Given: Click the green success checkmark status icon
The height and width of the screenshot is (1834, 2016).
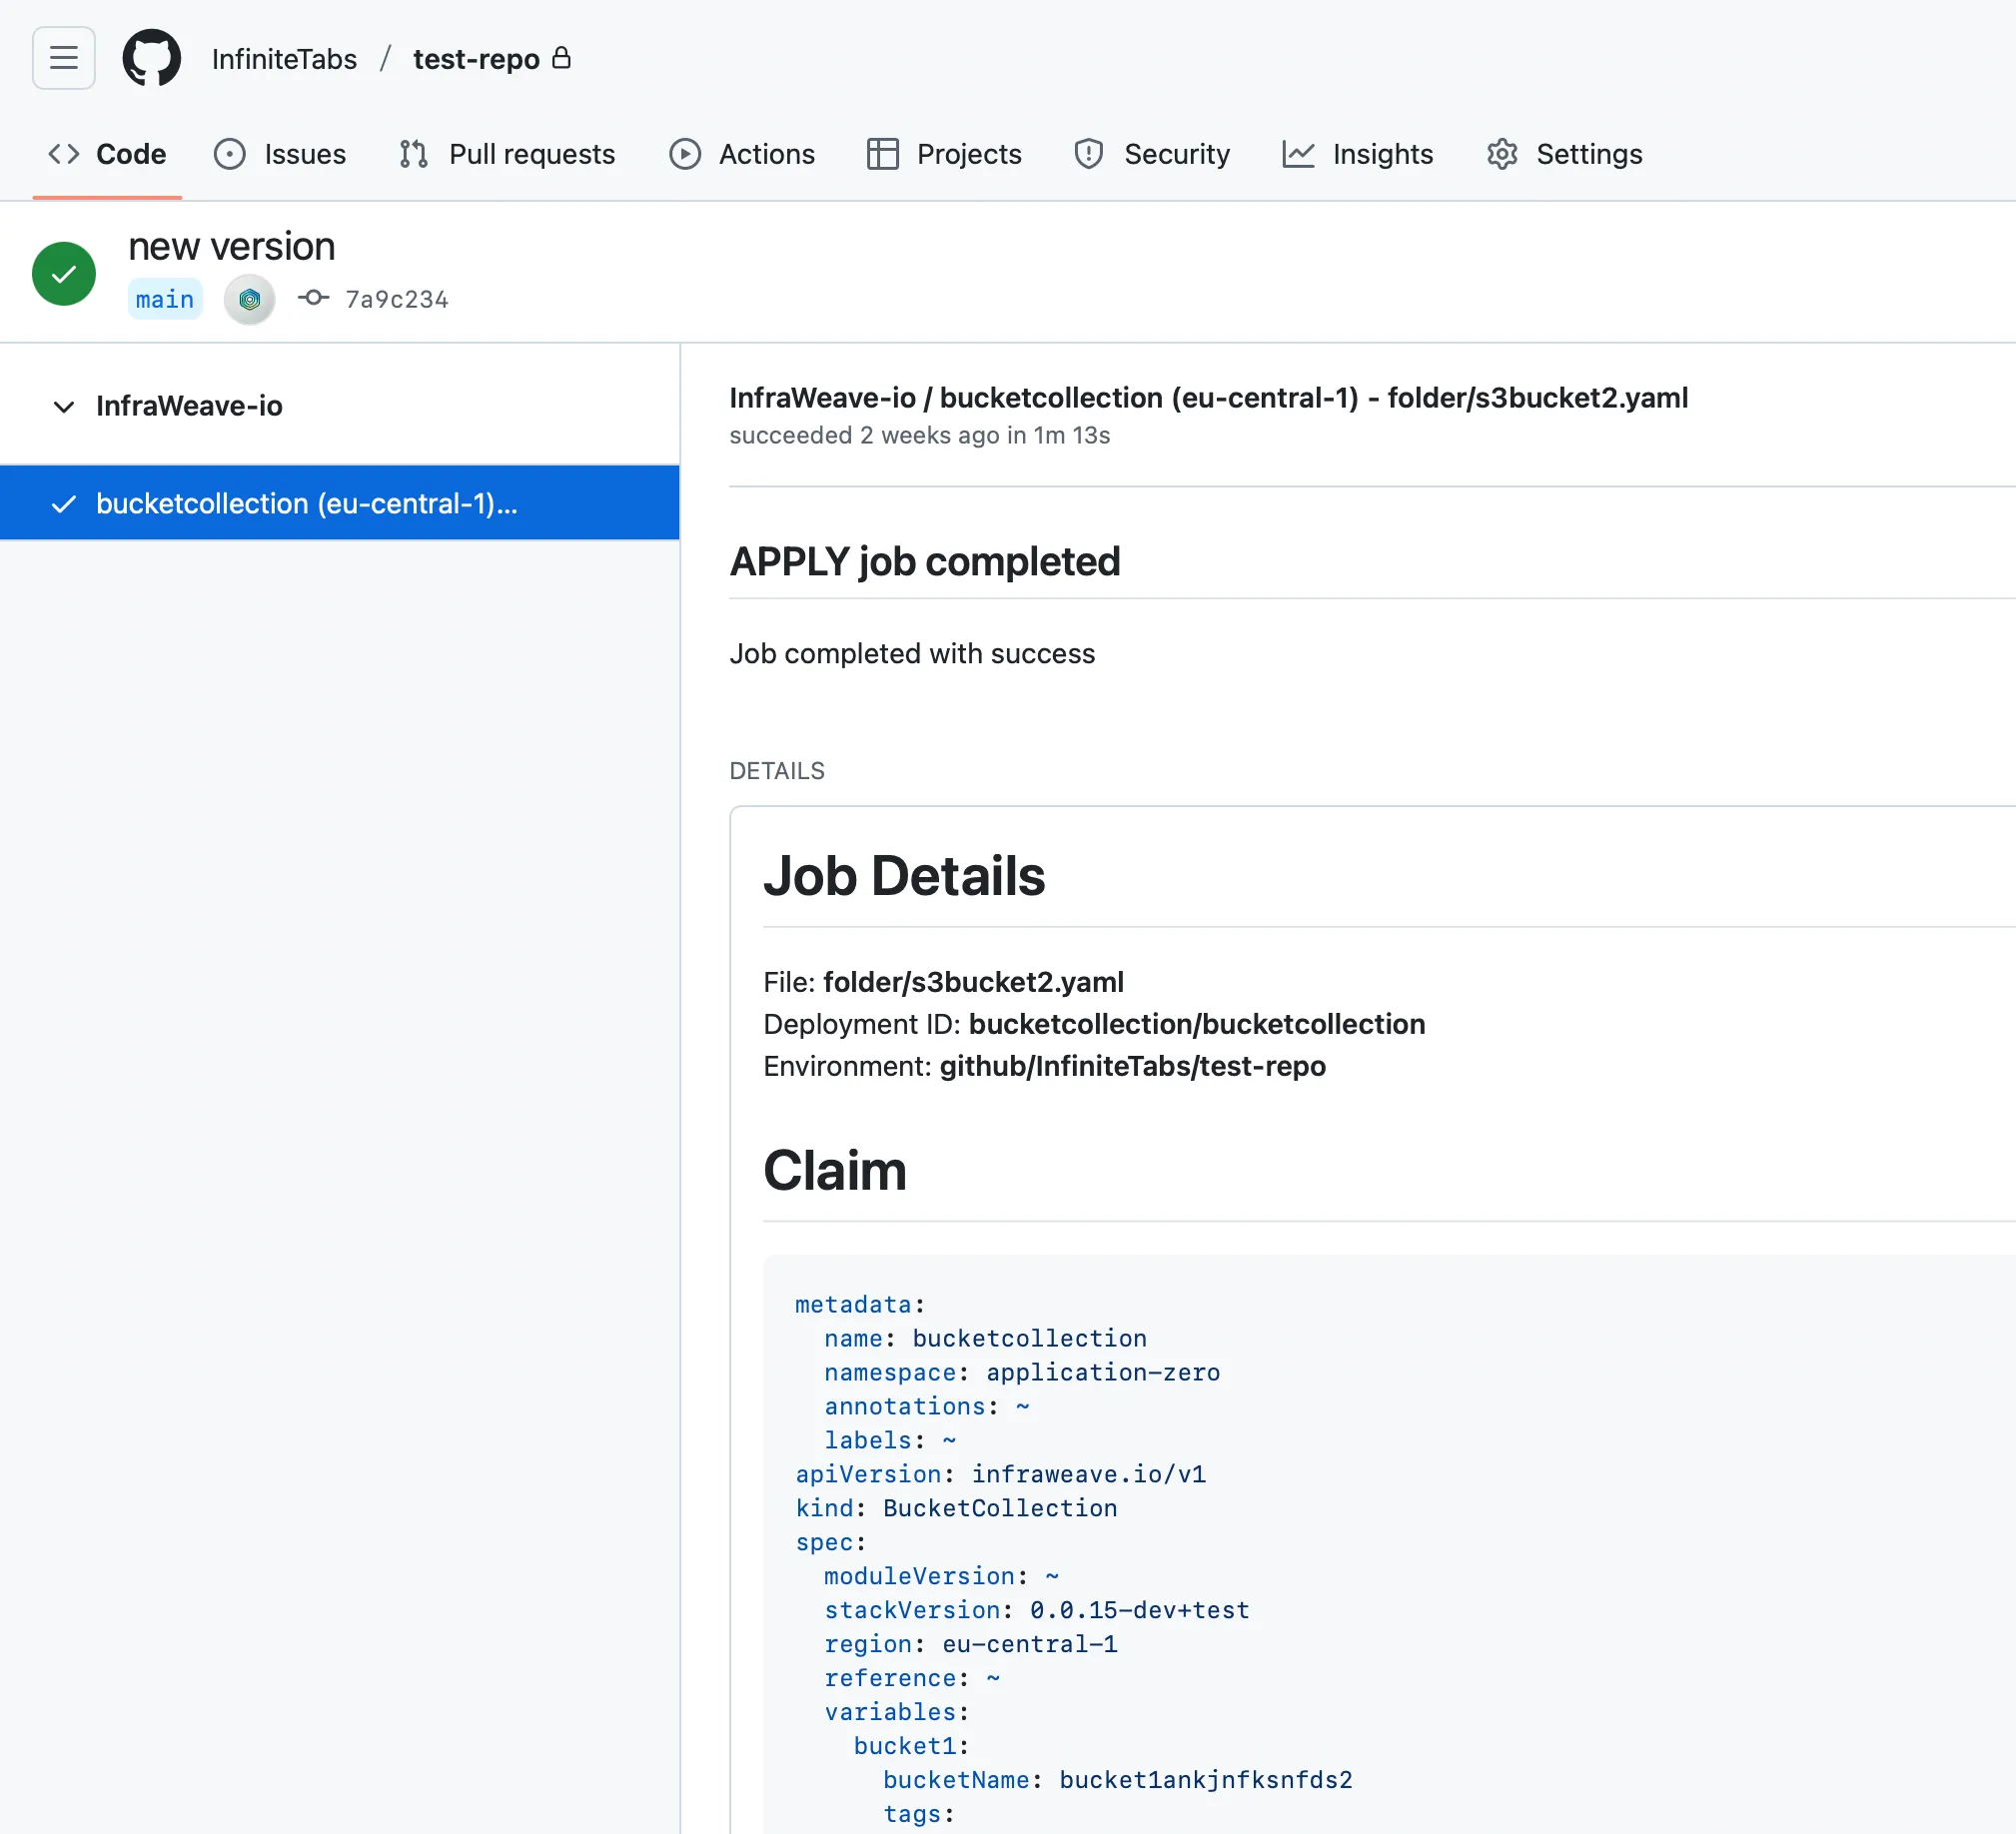Looking at the screenshot, I should click(64, 274).
